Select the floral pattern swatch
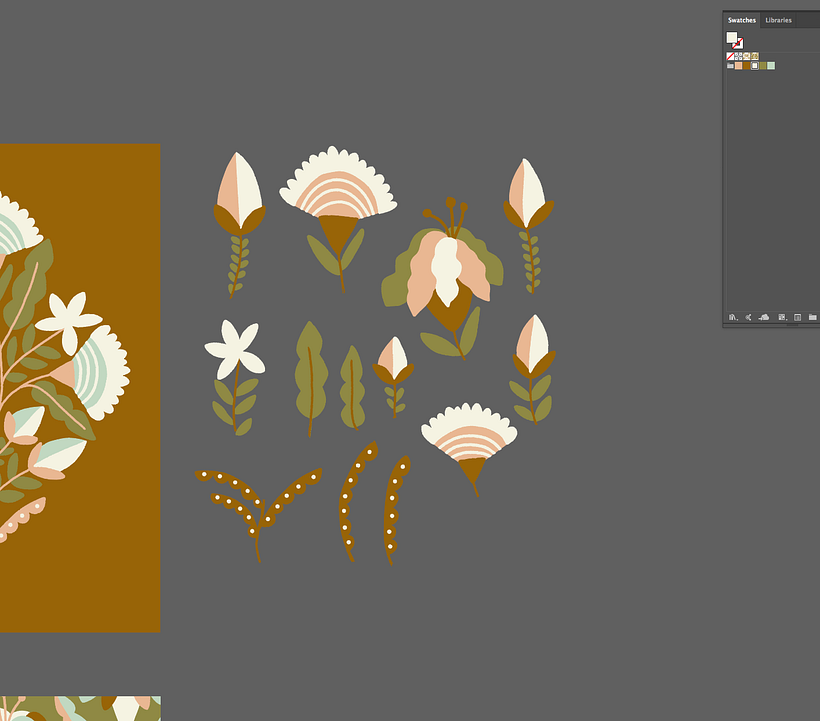The image size is (820, 721). 745,57
